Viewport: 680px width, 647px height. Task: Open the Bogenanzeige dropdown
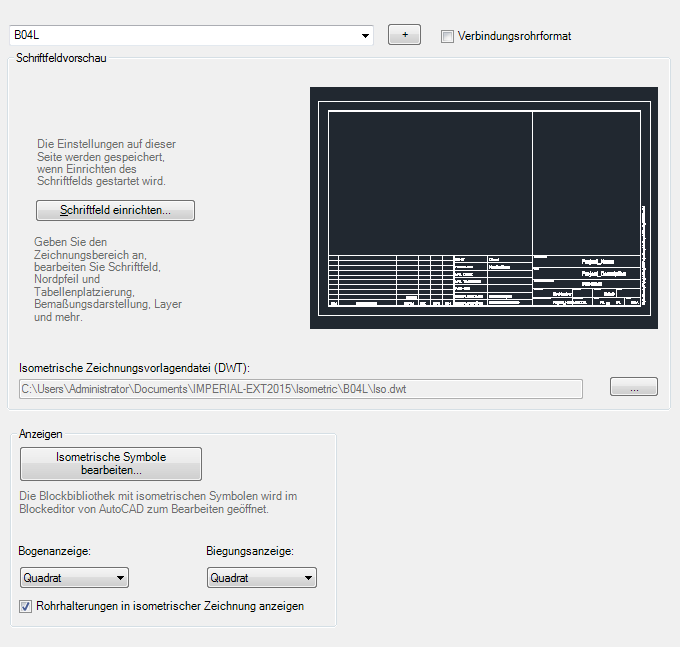pos(74,578)
